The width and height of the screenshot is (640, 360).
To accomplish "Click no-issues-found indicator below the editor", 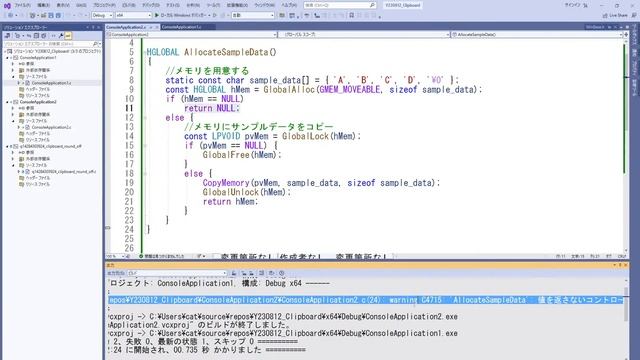I will coord(162,256).
